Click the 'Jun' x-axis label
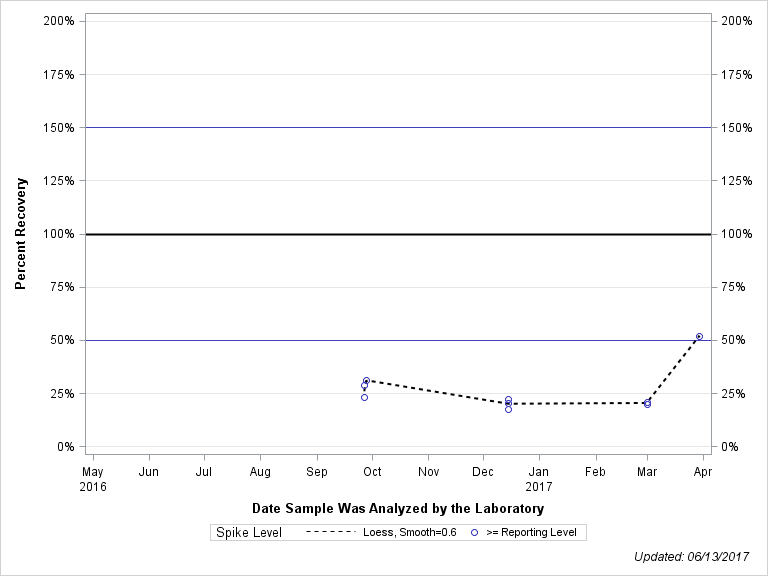This screenshot has width=768, height=576. (149, 472)
